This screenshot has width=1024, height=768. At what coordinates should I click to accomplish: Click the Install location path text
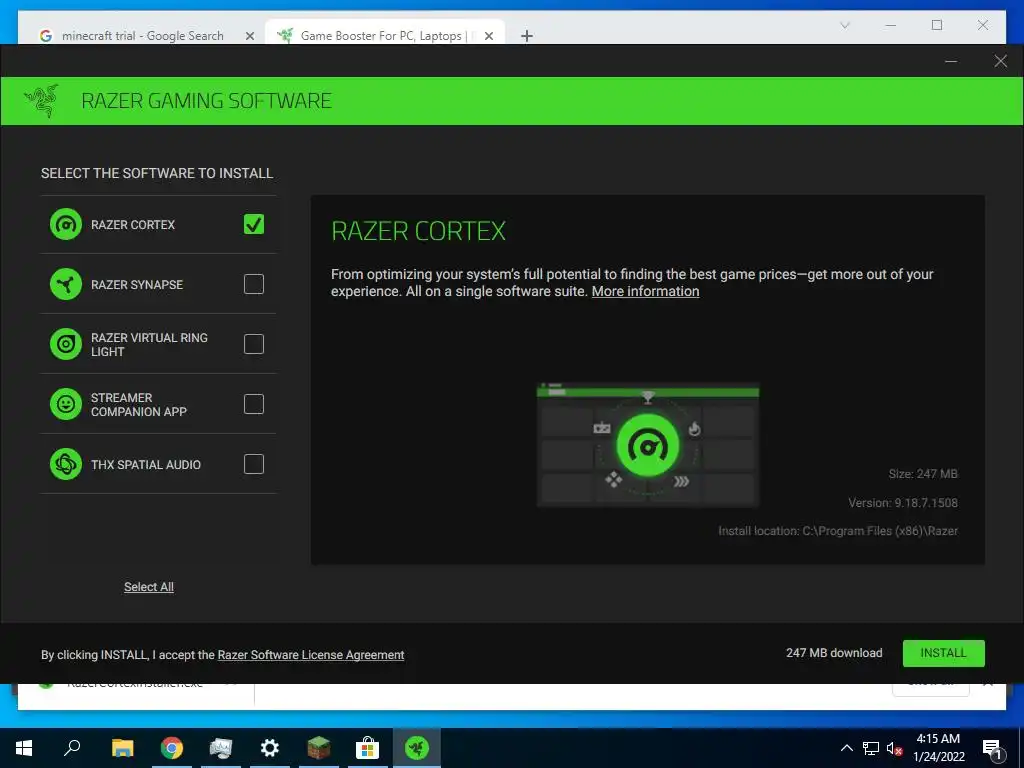[x=839, y=531]
